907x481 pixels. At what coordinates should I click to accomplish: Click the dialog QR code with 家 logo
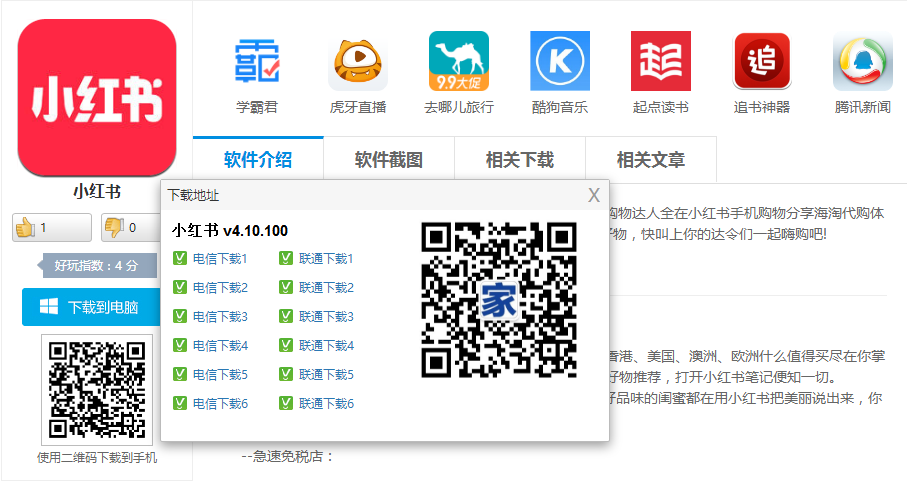(x=499, y=301)
